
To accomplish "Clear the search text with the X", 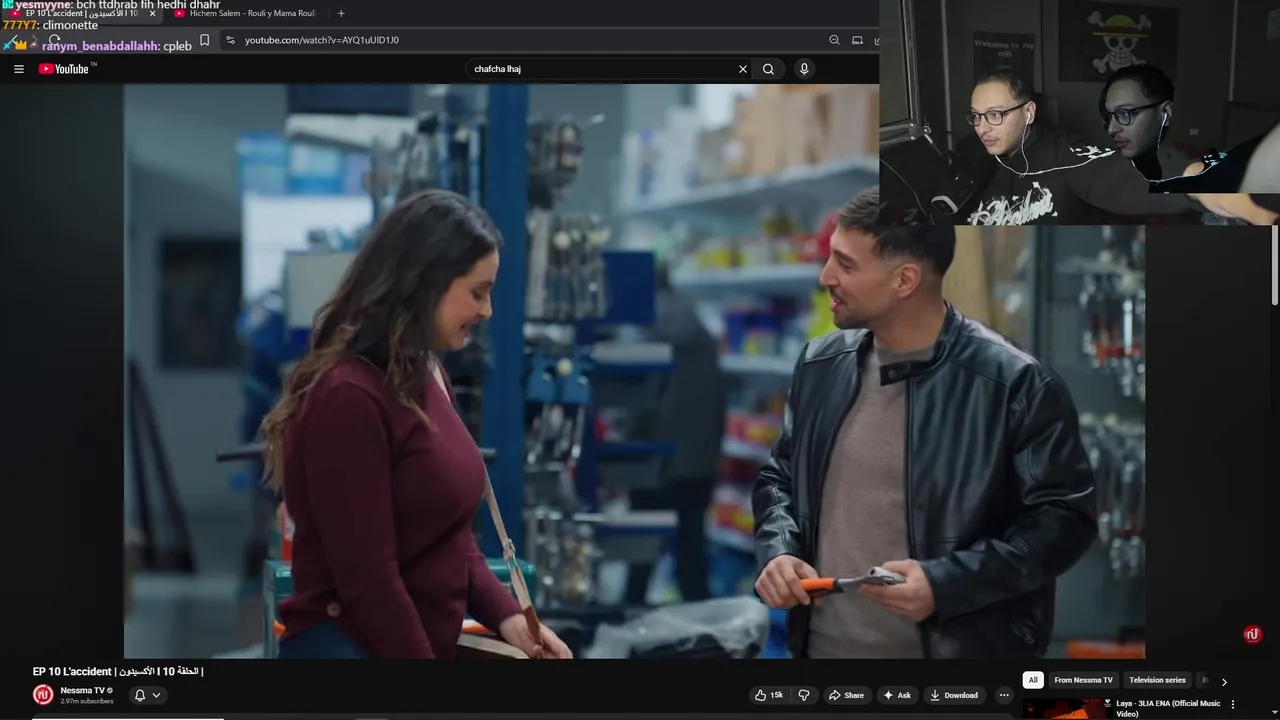I will [x=743, y=69].
